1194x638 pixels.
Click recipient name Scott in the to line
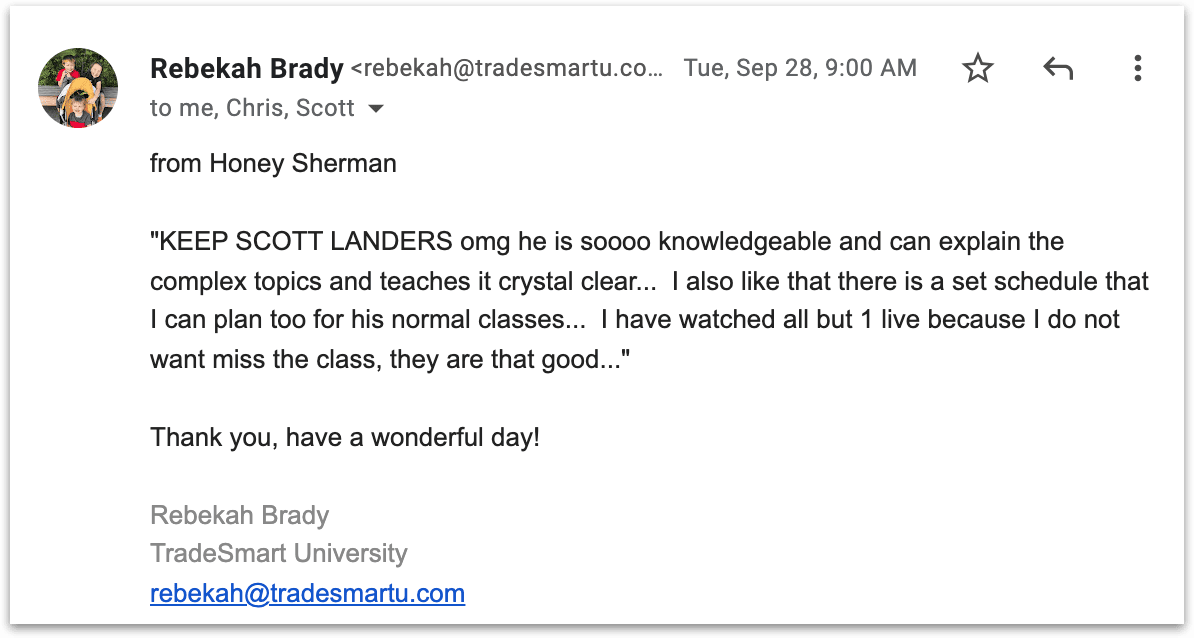(x=325, y=108)
